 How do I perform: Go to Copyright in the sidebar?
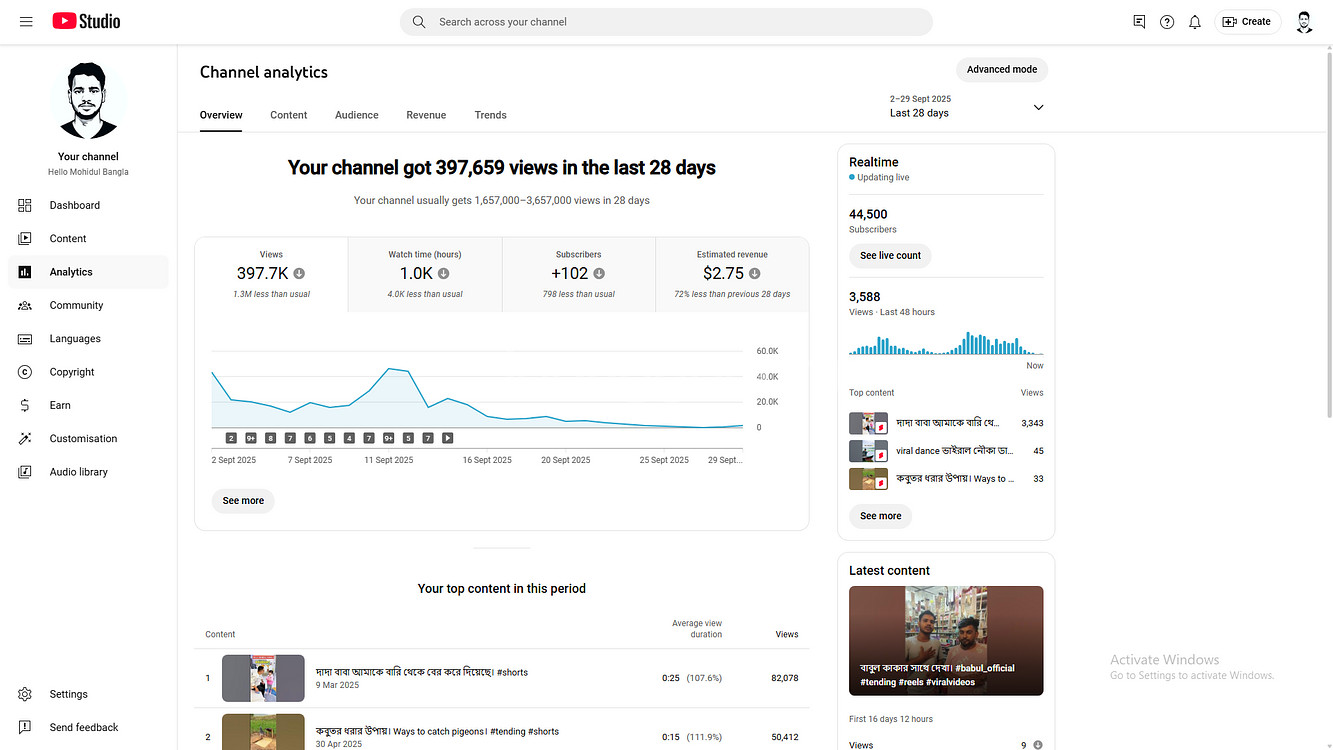coord(72,372)
